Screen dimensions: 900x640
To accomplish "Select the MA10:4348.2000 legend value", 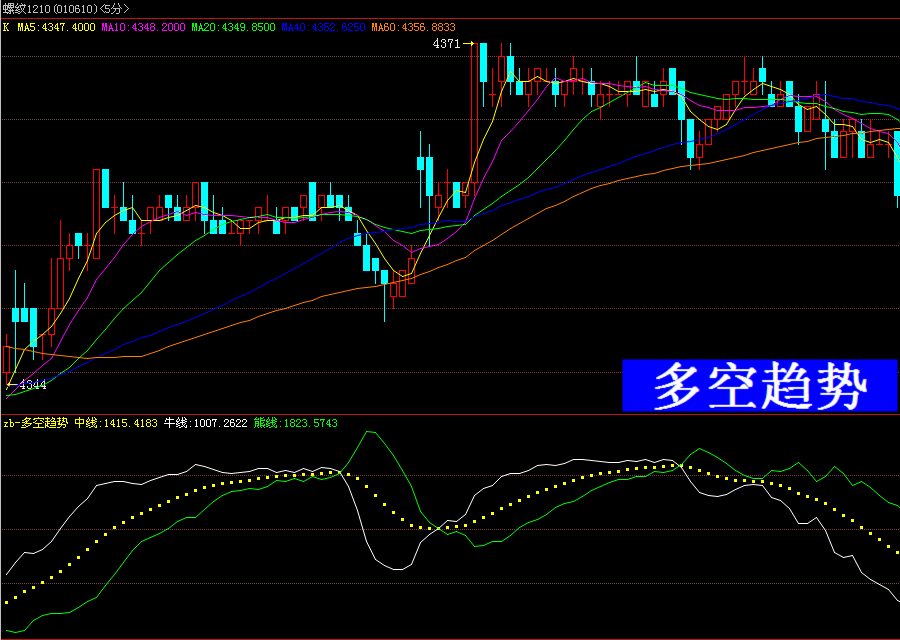I will coord(143,27).
